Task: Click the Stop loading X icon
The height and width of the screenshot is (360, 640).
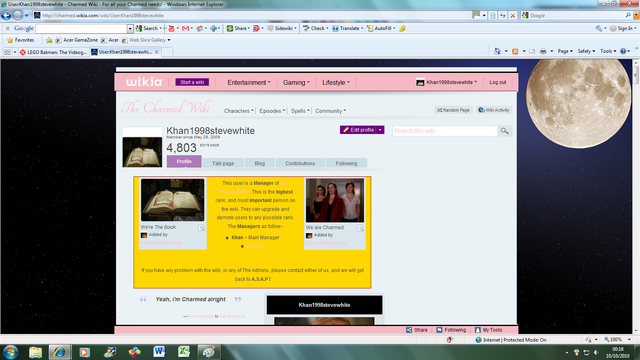Action: click(x=513, y=16)
